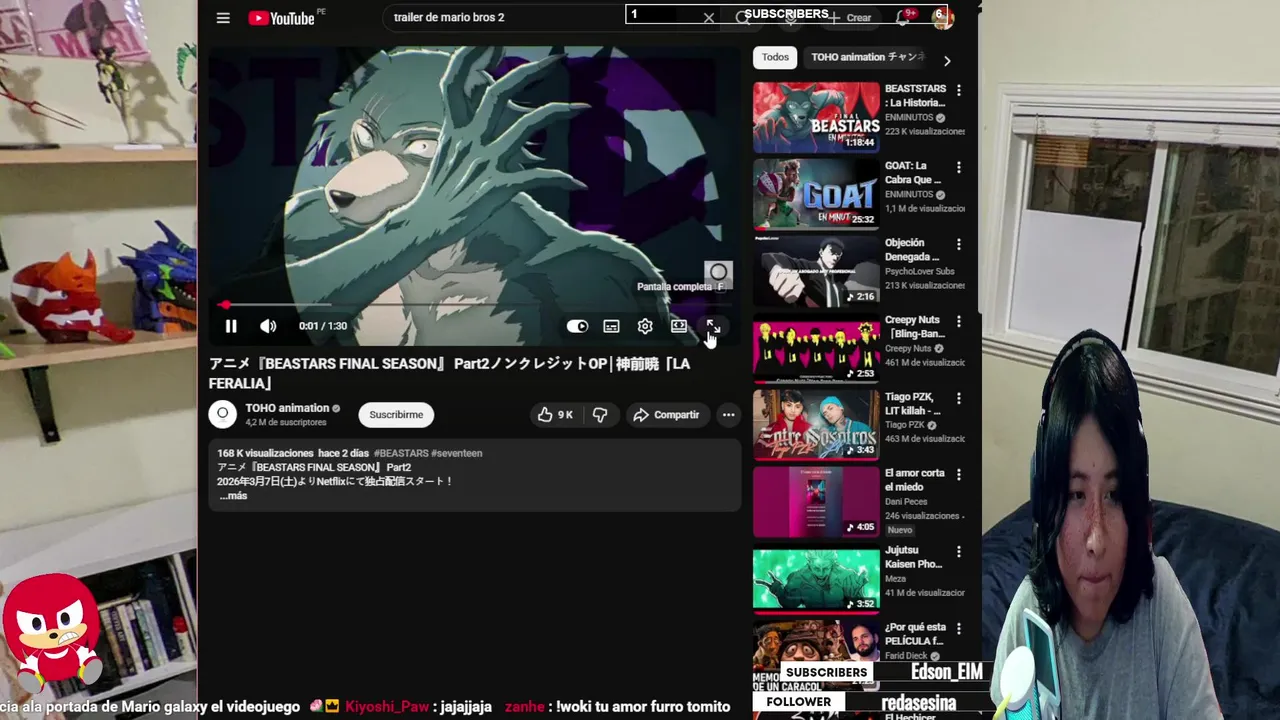Open options for Creepy Nuts video
The width and height of the screenshot is (1280, 720).
[959, 321]
